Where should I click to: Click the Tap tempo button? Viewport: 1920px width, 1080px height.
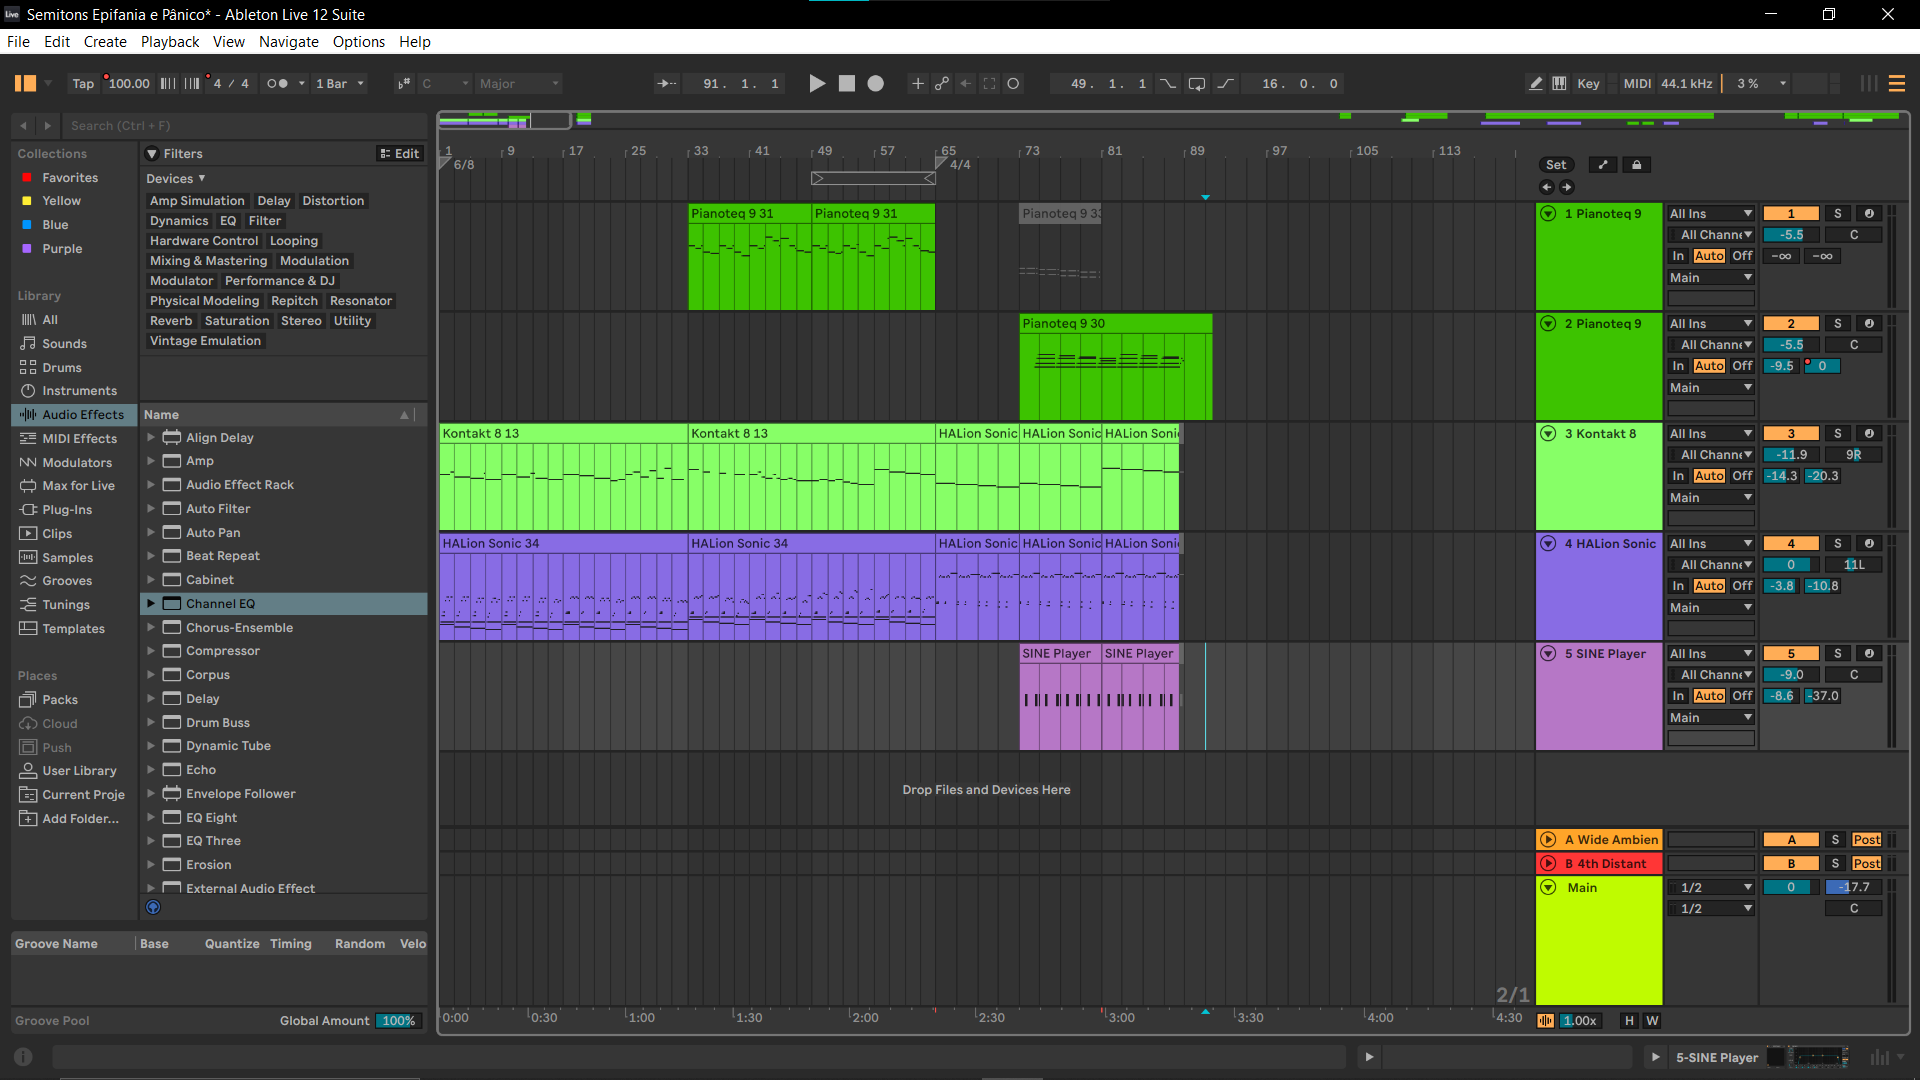pos(83,84)
